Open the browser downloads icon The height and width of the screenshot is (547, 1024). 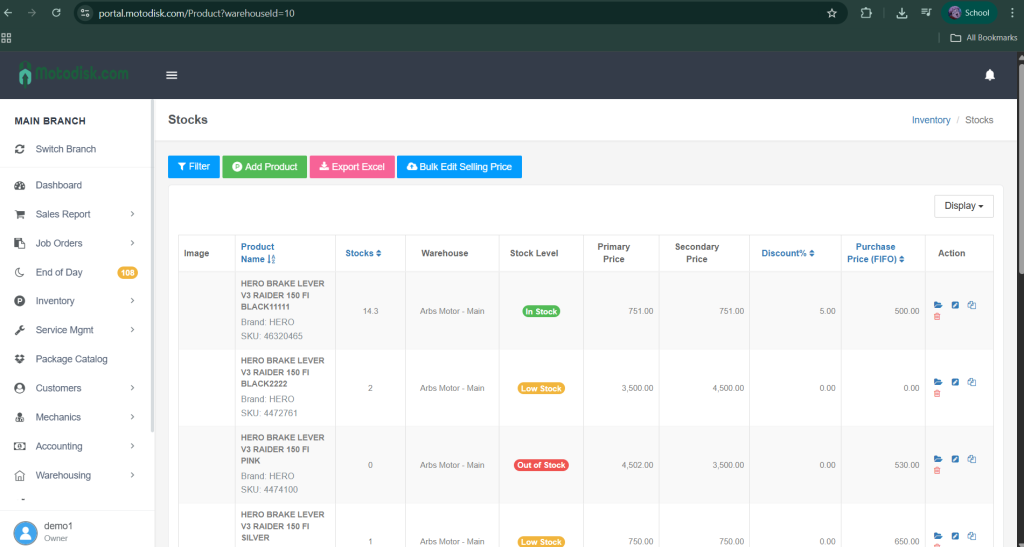pos(901,13)
